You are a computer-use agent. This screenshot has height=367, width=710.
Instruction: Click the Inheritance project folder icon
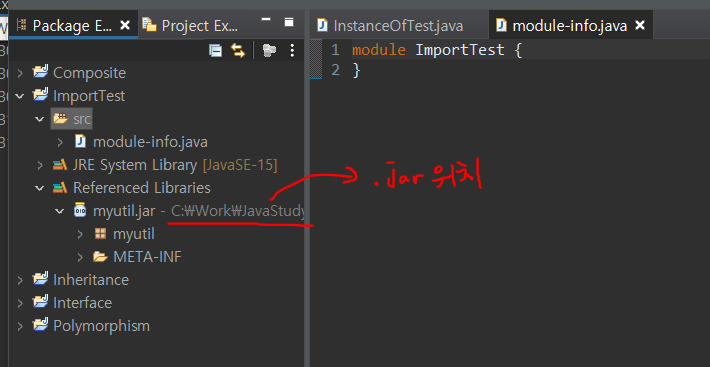click(40, 279)
